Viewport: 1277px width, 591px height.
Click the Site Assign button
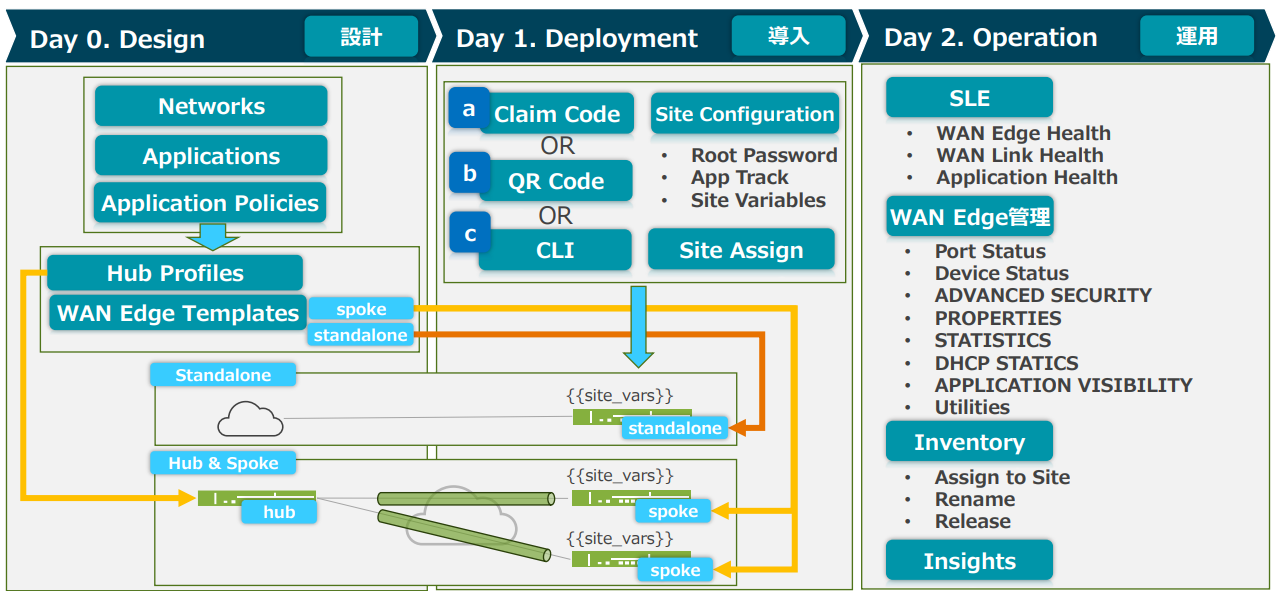click(741, 250)
